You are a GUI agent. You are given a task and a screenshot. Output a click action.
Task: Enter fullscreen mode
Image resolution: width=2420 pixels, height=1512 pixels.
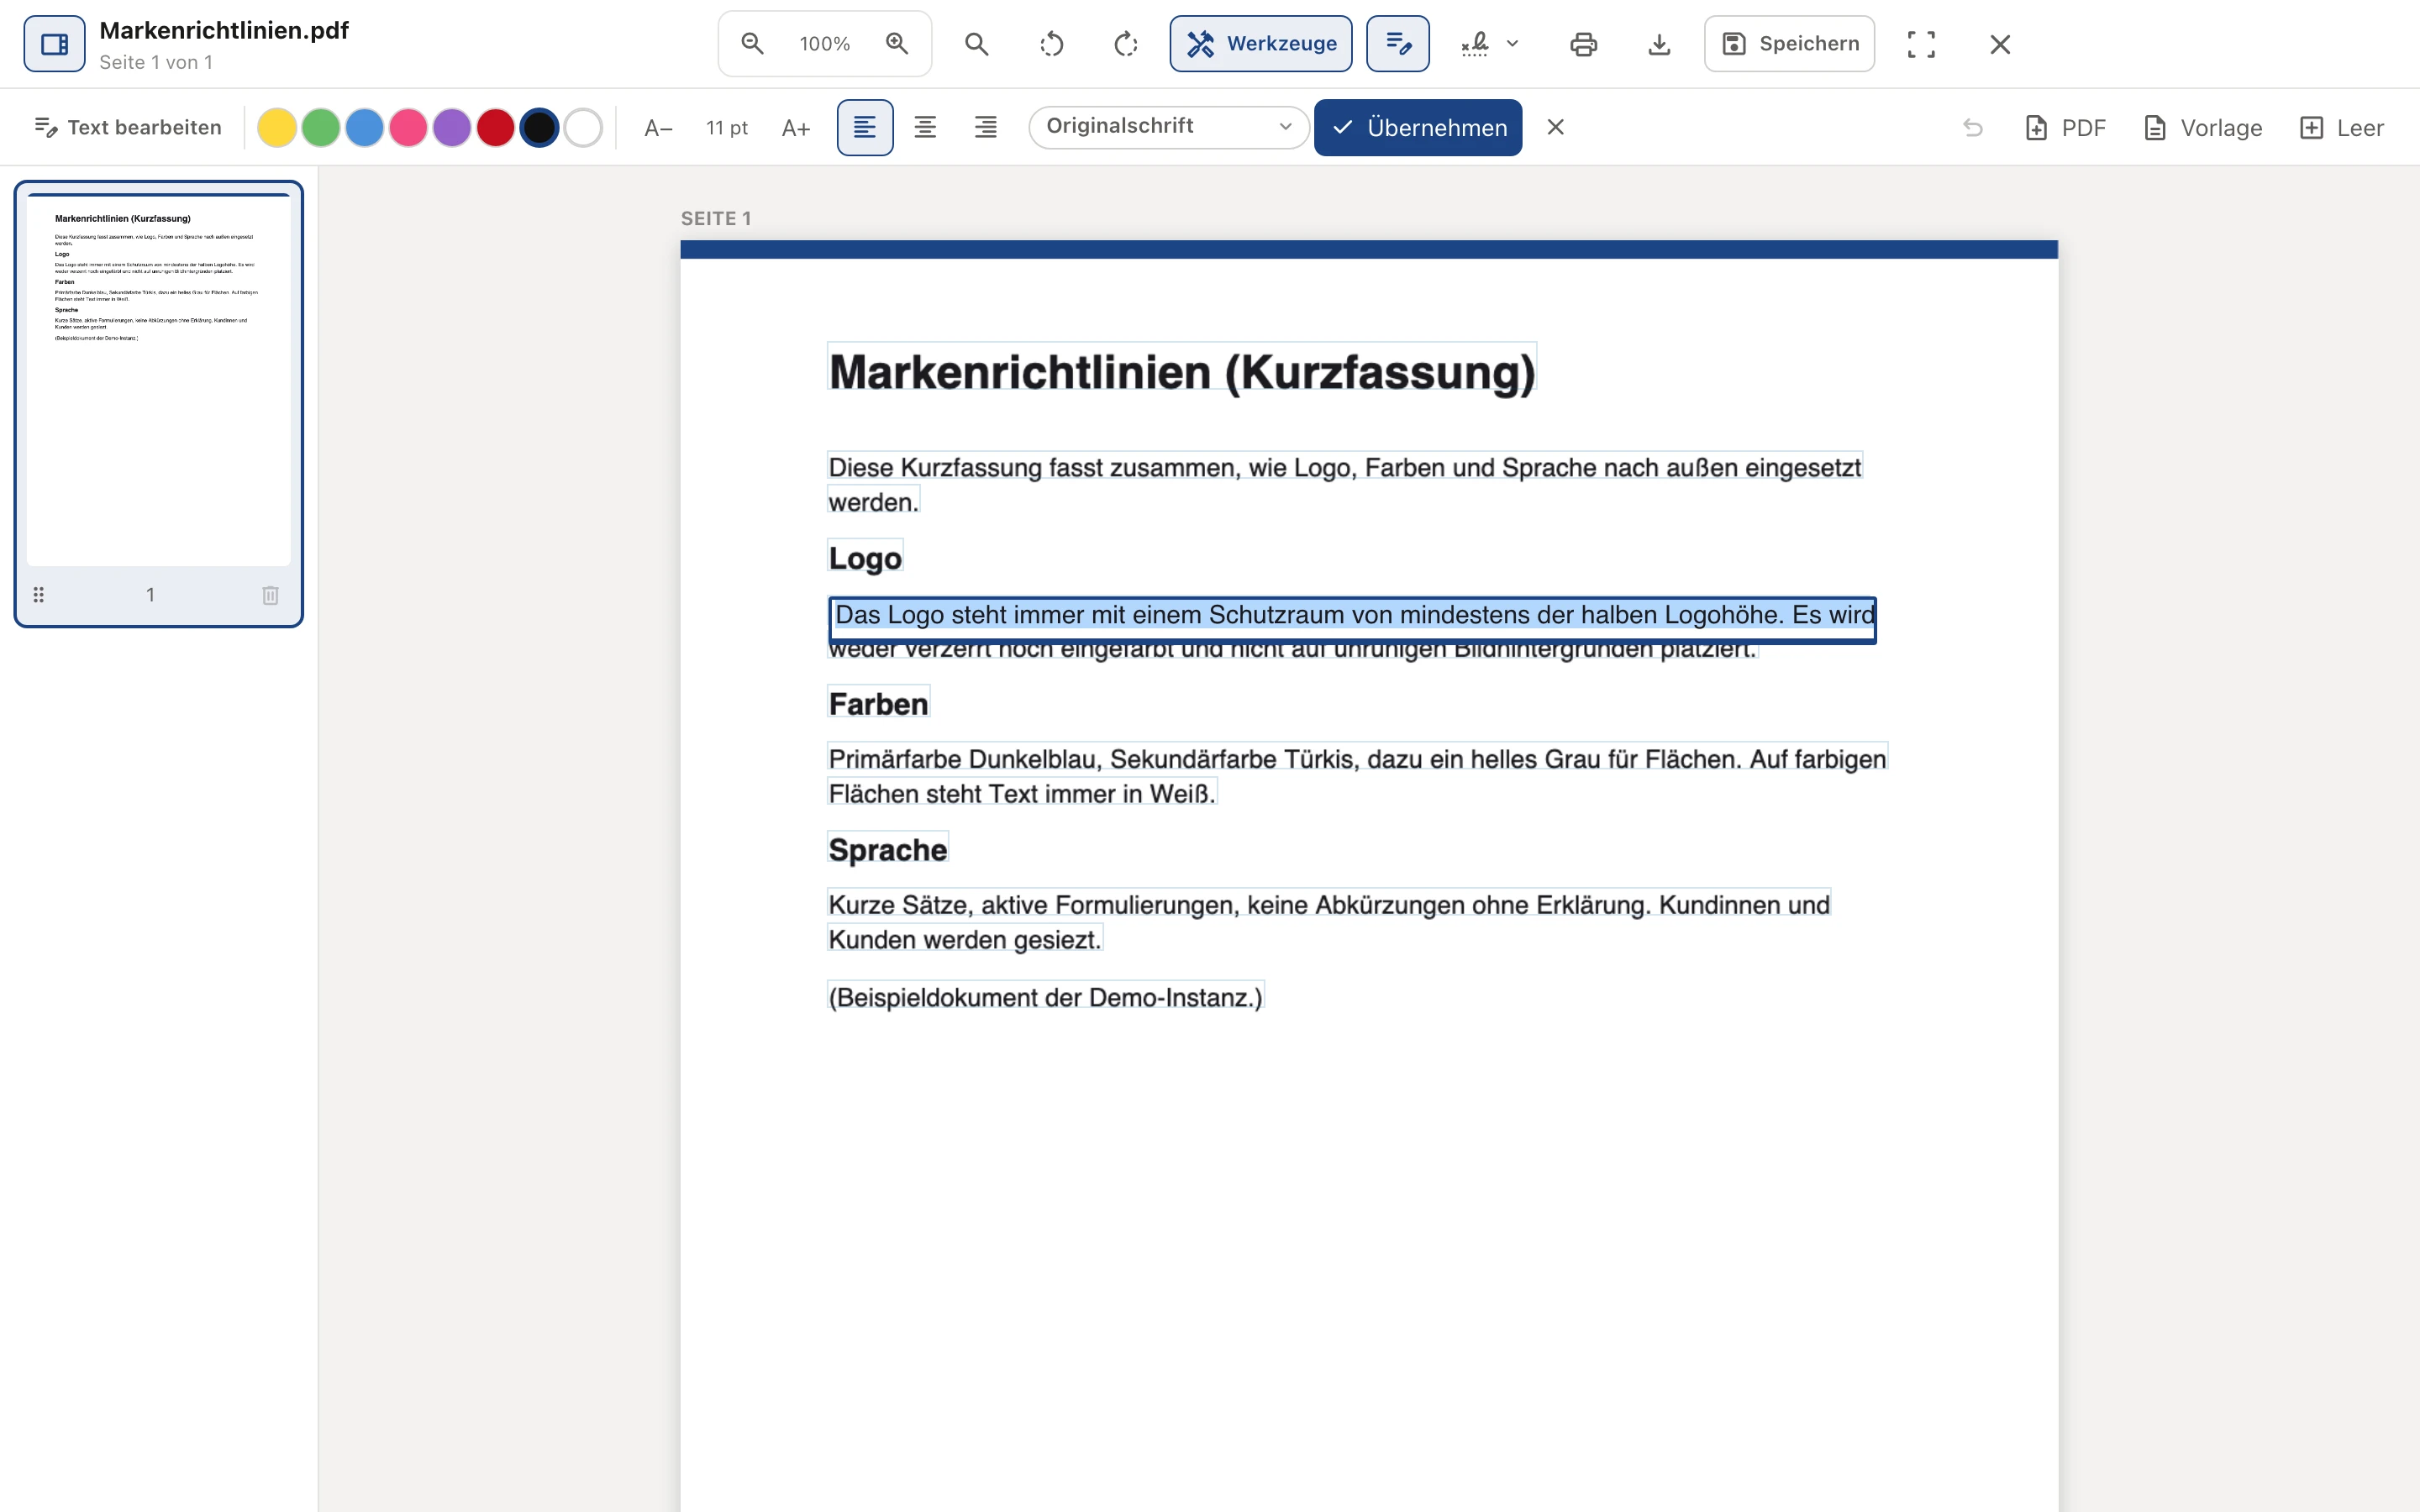1921,44
